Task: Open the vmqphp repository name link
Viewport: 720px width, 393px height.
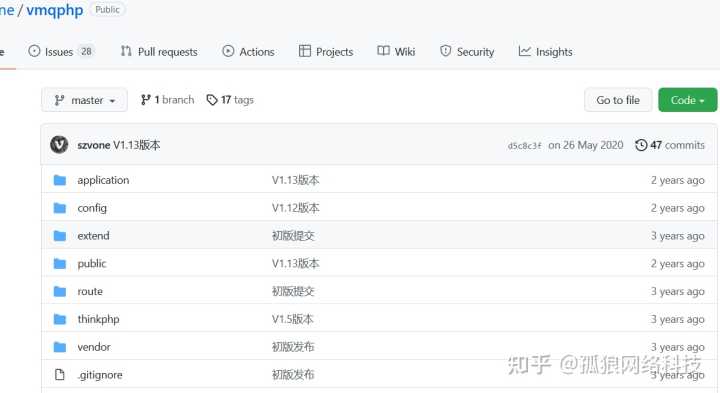Action: (x=55, y=10)
